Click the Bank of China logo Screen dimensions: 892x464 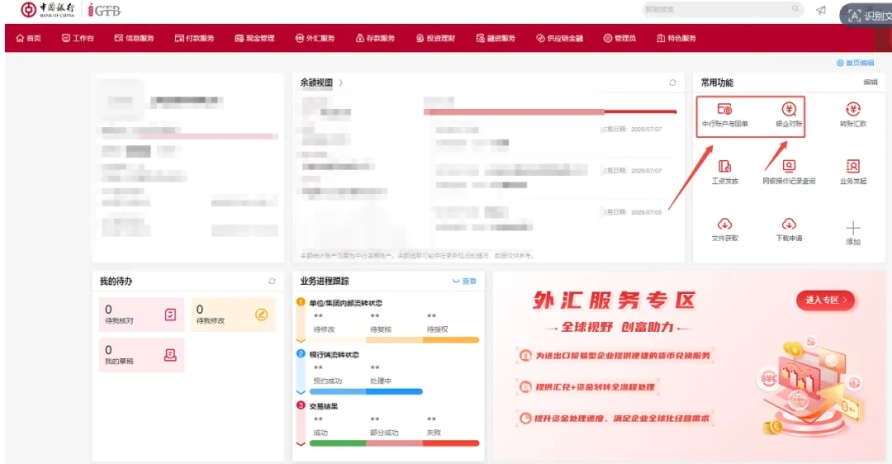point(48,10)
